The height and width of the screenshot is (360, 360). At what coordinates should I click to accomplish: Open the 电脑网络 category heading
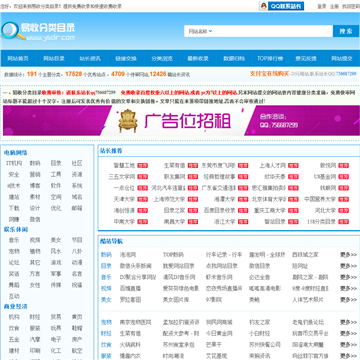(x=16, y=153)
